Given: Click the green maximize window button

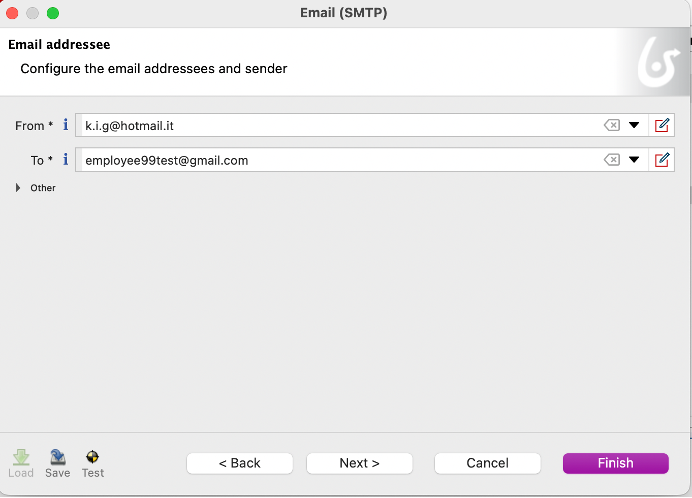Looking at the screenshot, I should [53, 13].
